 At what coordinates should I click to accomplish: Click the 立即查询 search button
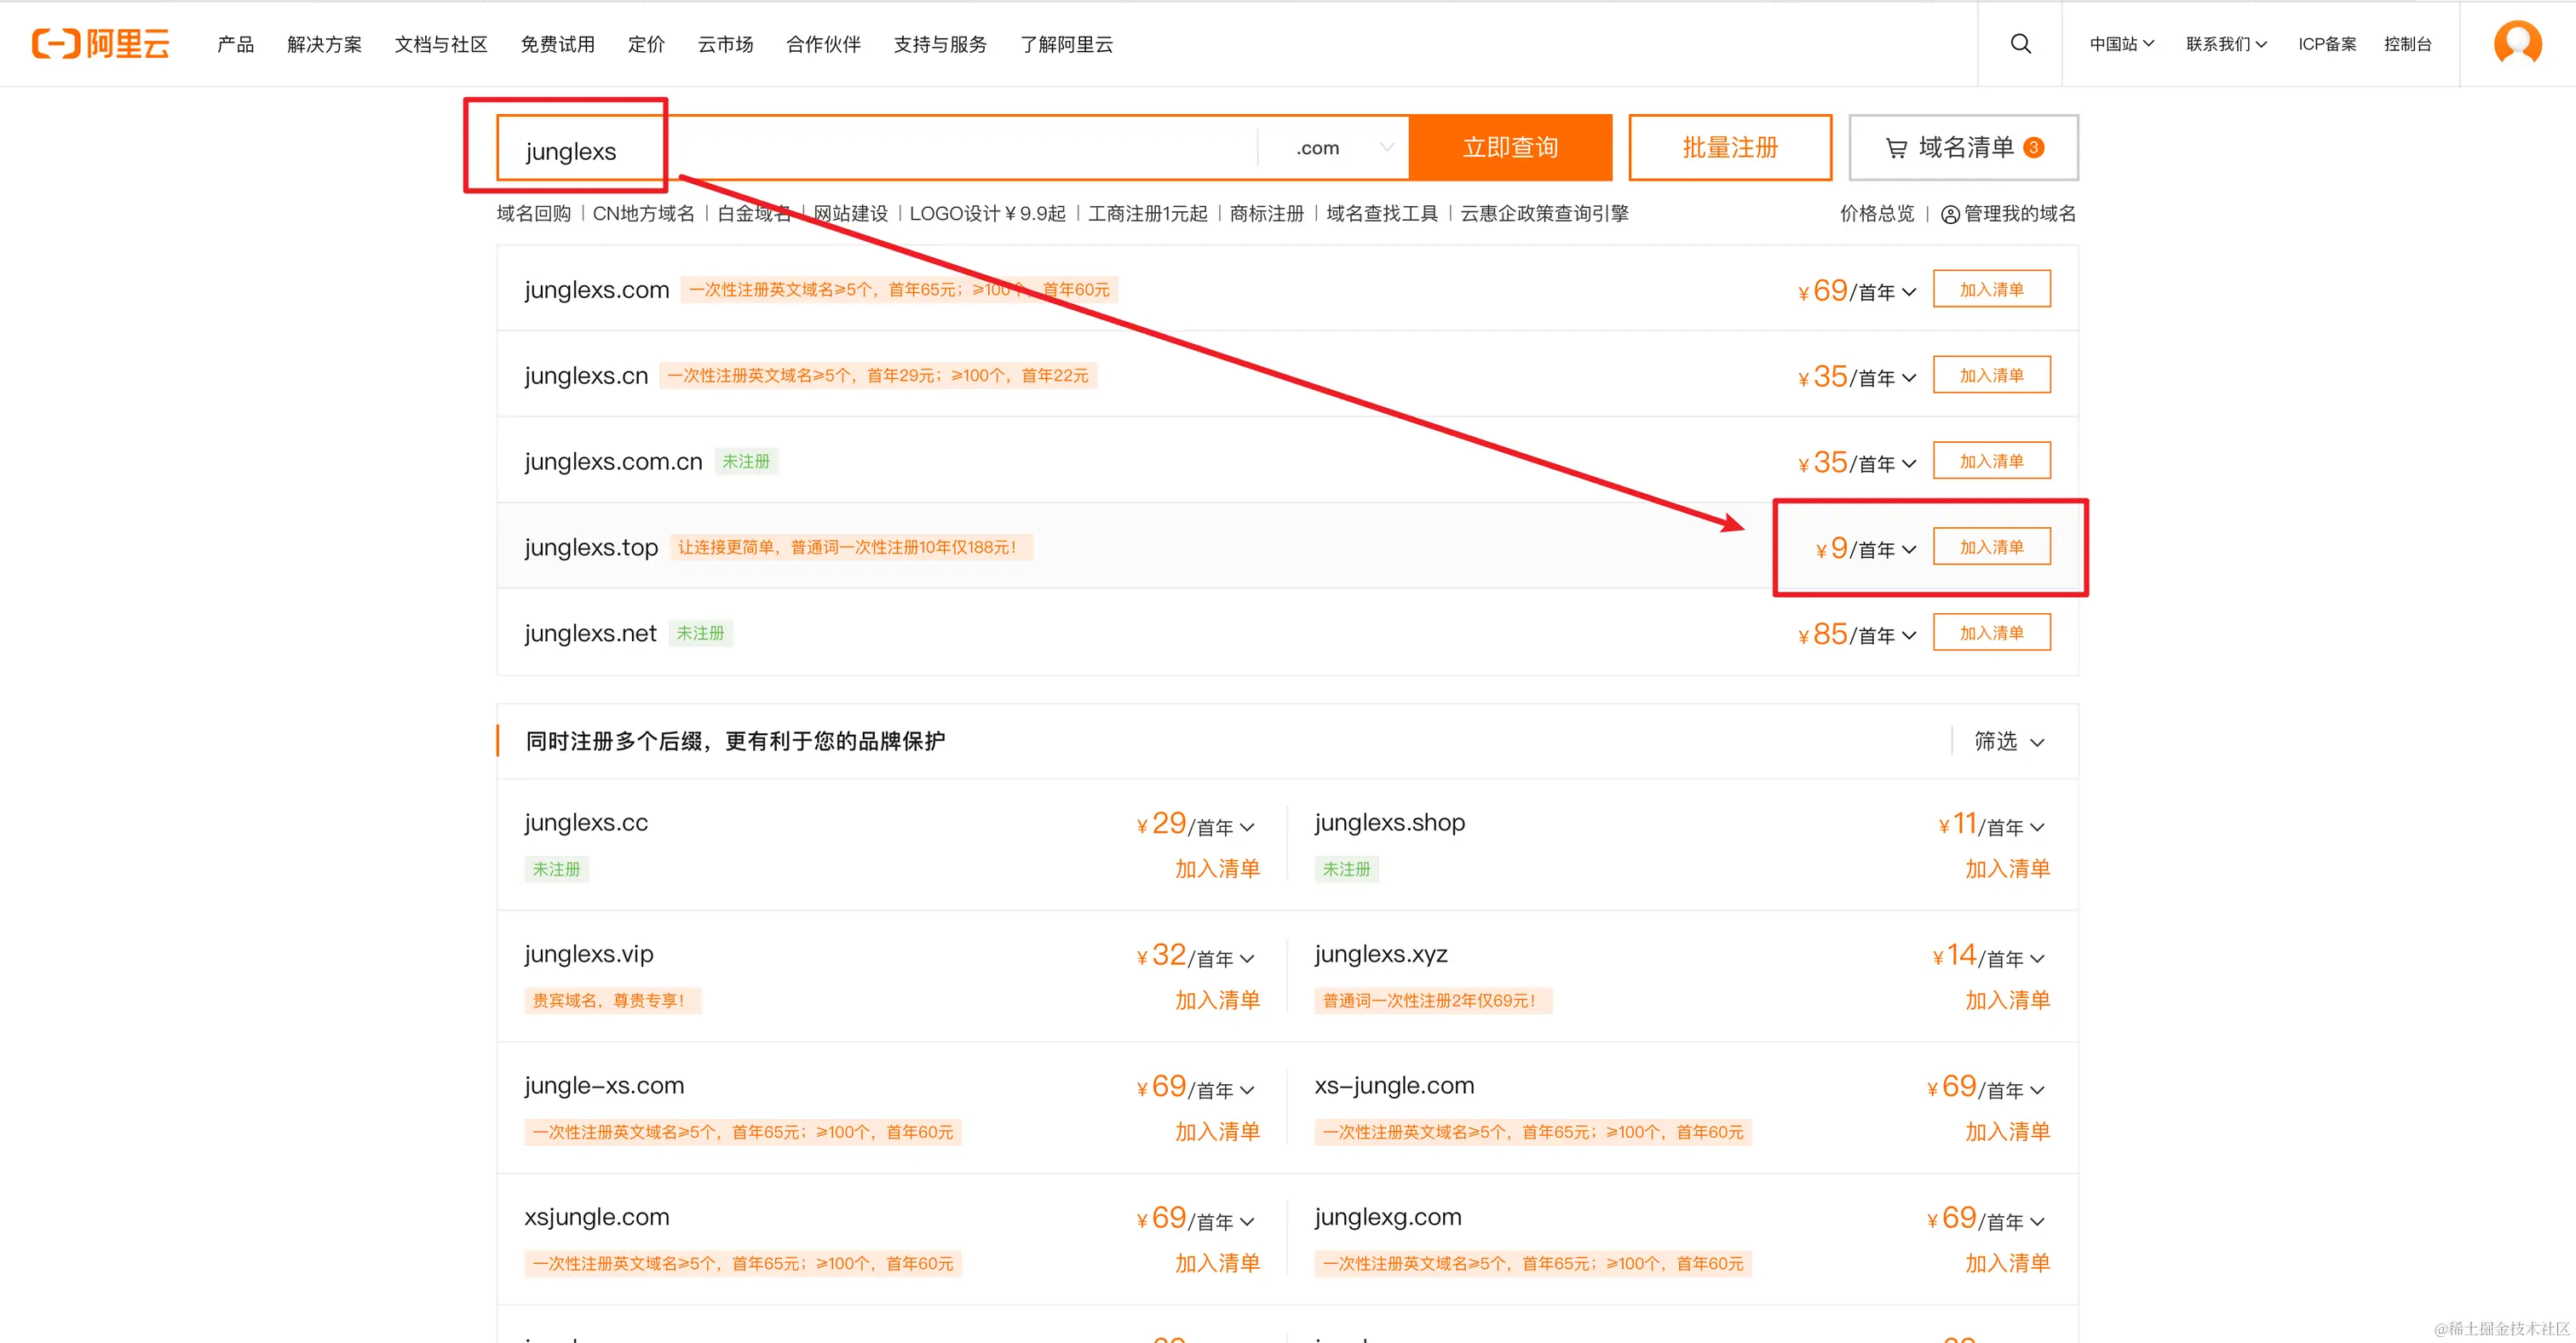click(1509, 148)
